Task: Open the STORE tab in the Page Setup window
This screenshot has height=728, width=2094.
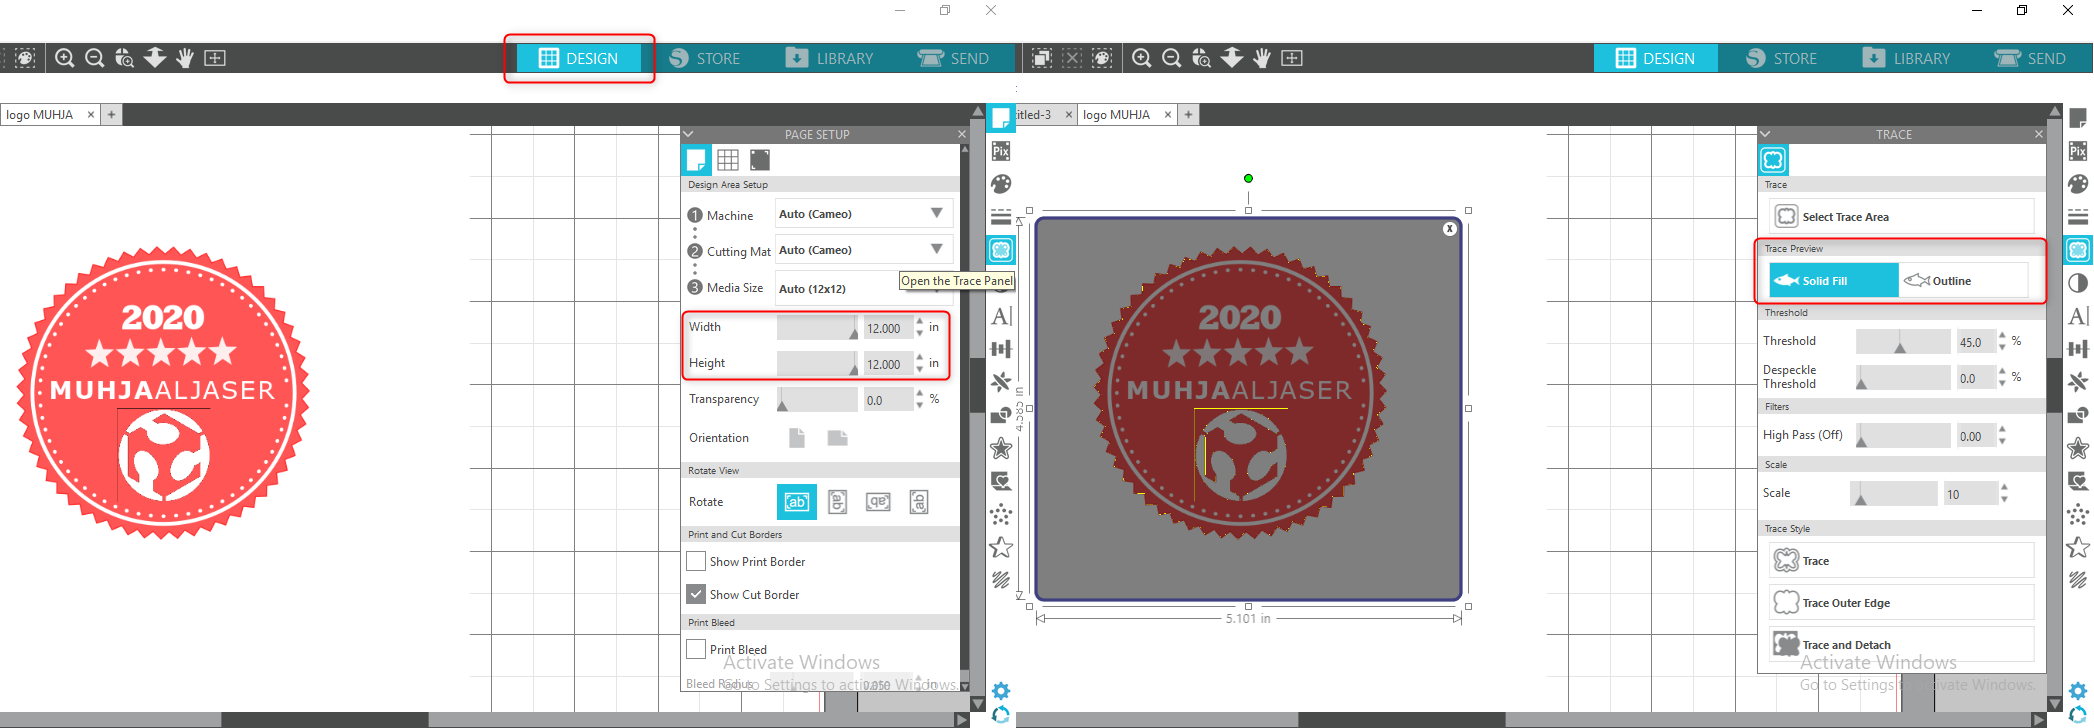Action: point(705,58)
